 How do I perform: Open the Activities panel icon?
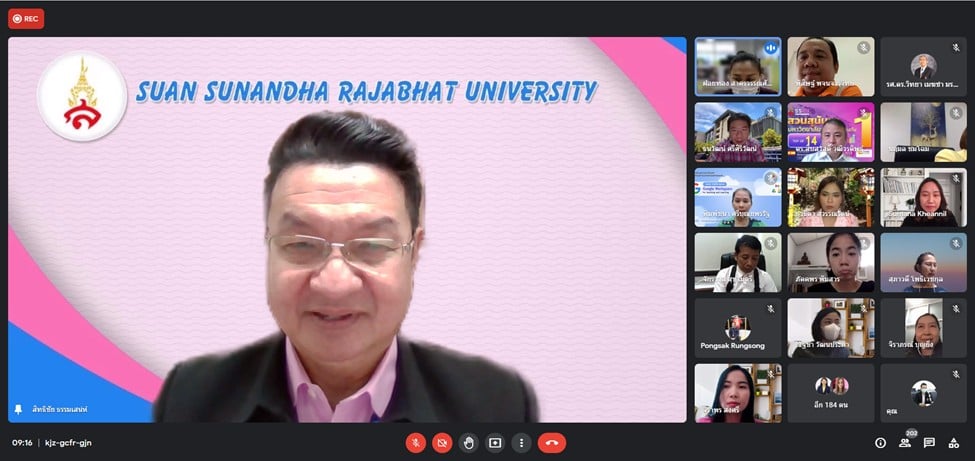coord(953,443)
